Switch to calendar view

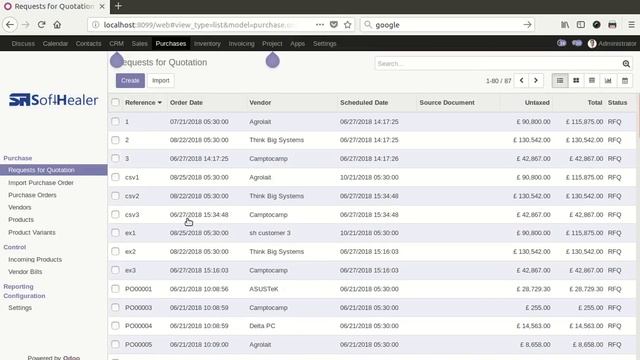pyautogui.click(x=624, y=80)
